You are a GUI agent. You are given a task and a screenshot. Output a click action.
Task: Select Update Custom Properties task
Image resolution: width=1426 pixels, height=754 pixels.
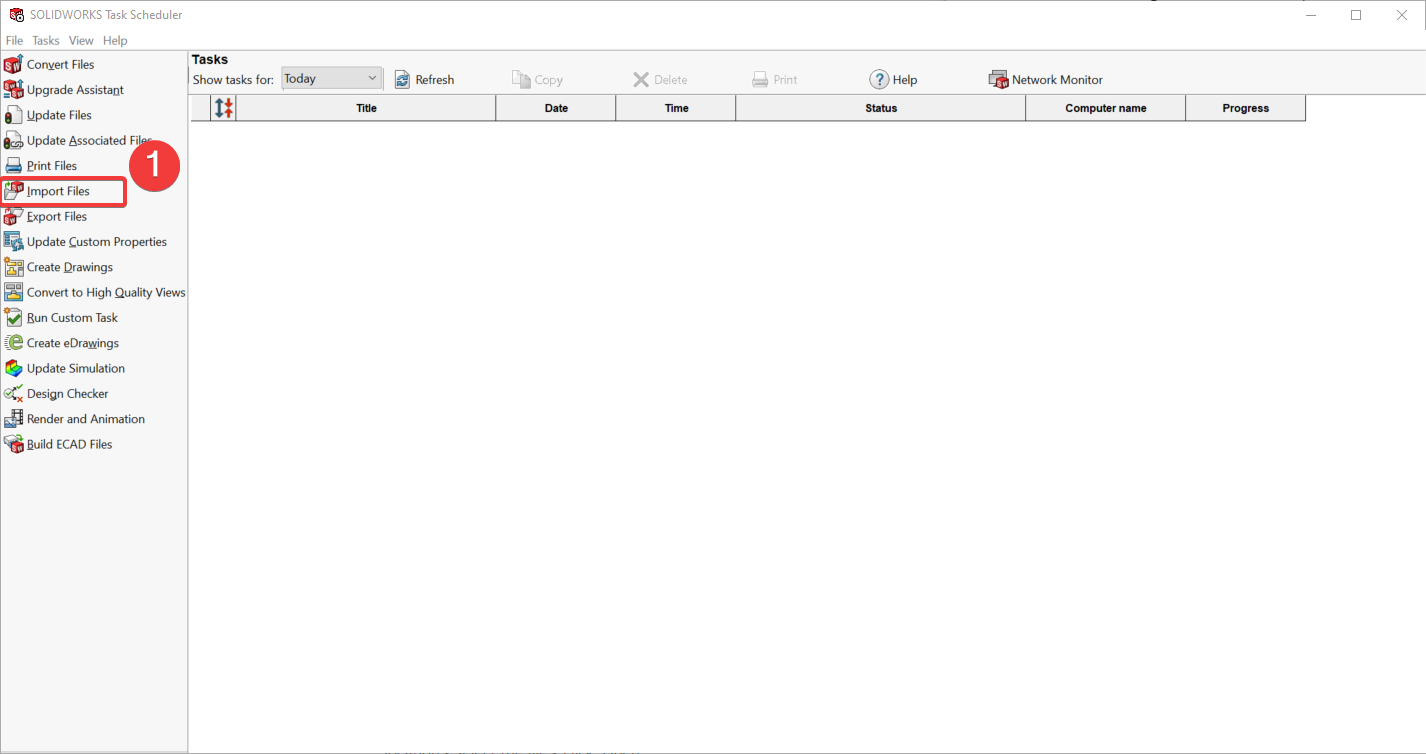[85, 242]
